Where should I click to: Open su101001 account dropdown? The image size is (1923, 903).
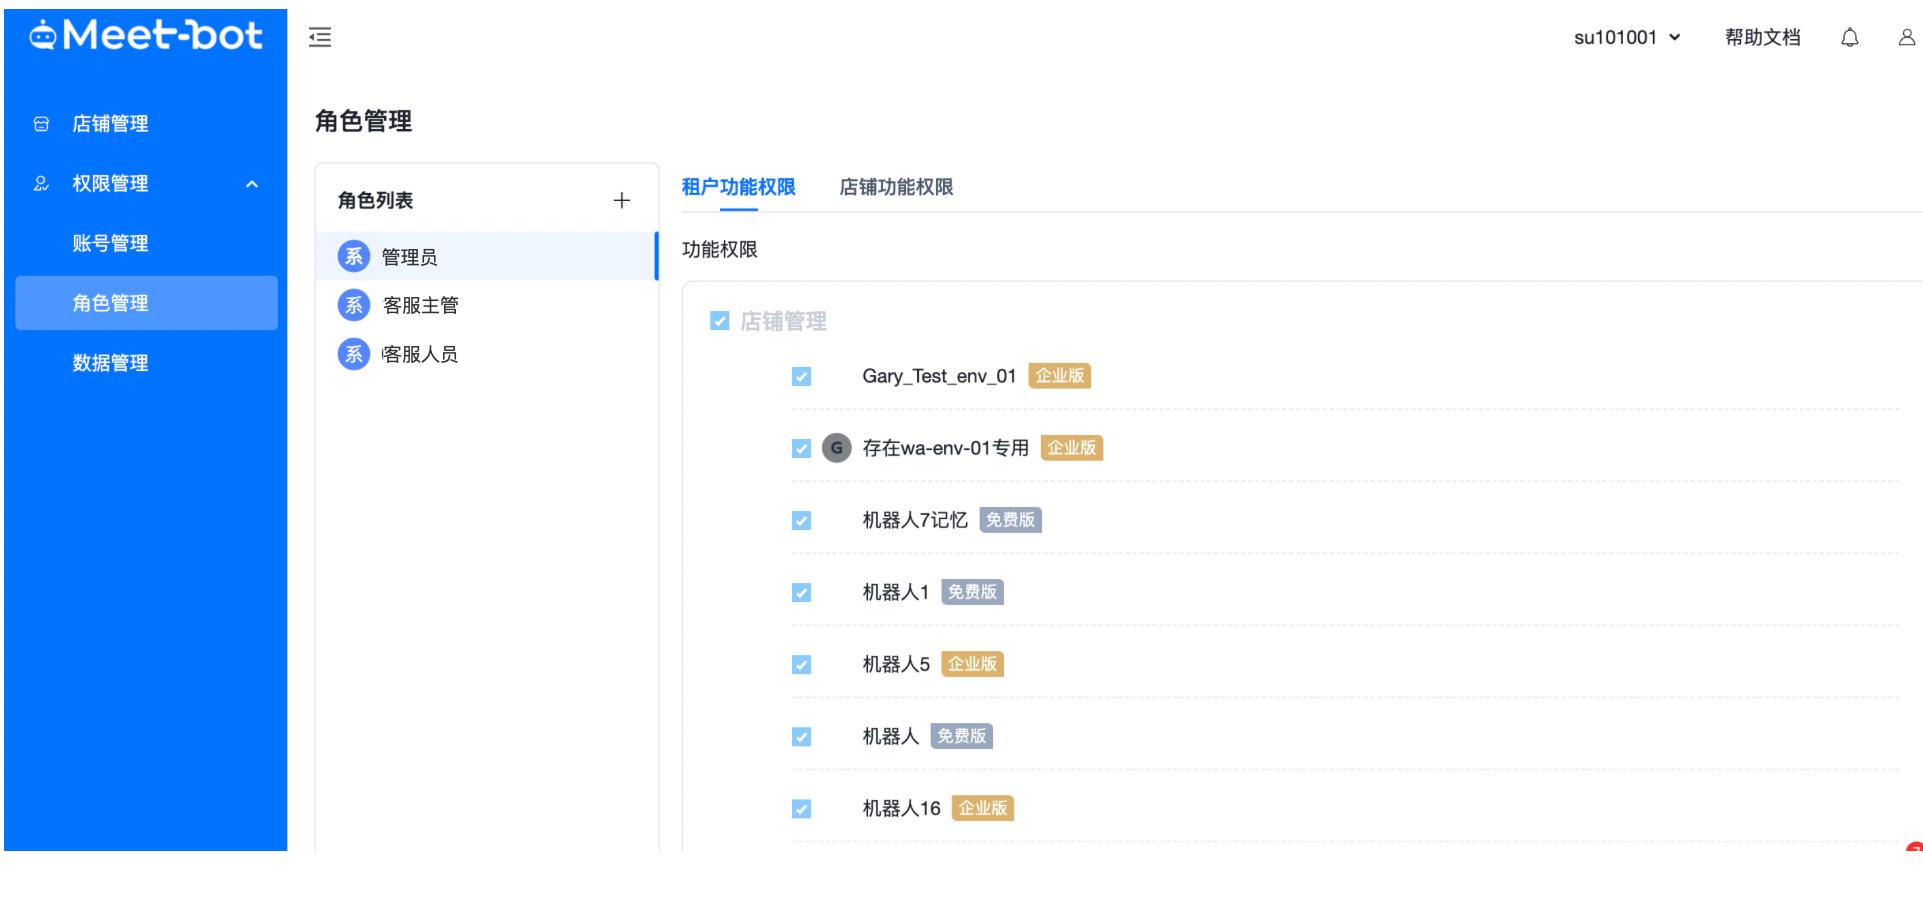pos(1627,38)
